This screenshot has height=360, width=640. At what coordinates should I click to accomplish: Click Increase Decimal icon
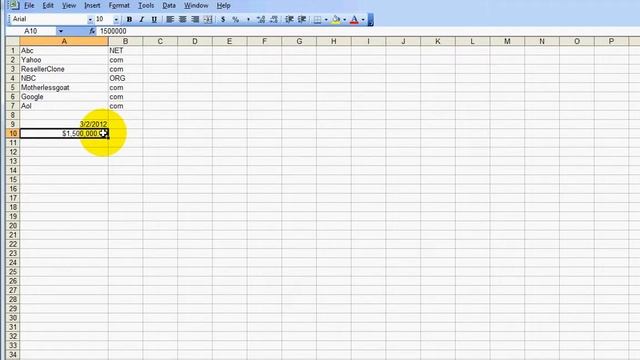[x=261, y=19]
